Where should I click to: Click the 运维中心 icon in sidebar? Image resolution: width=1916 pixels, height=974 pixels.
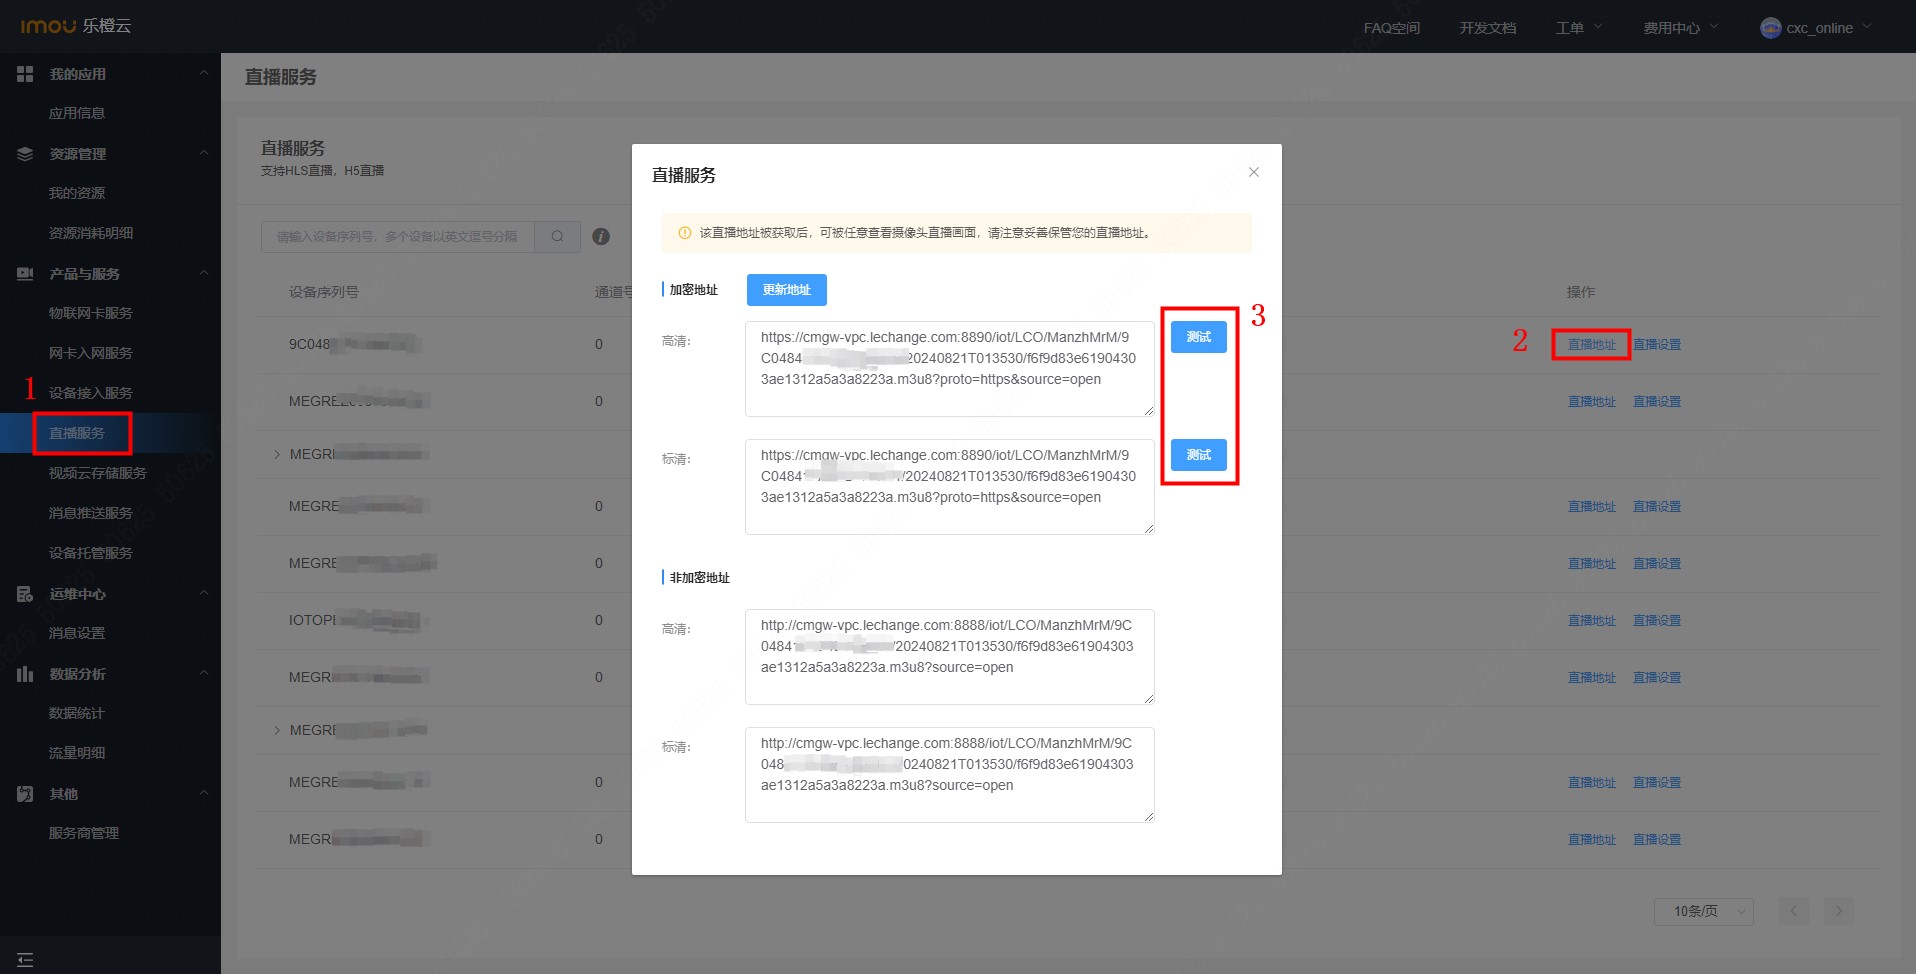(25, 594)
